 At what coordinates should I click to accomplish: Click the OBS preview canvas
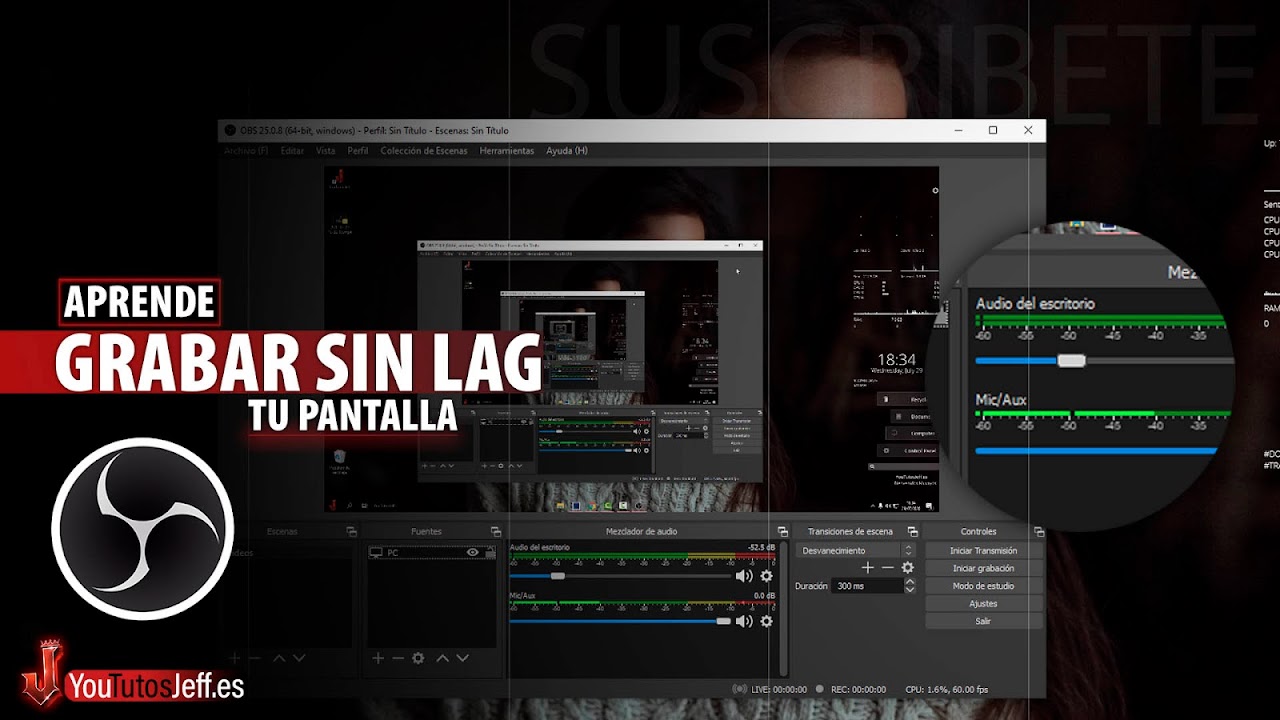631,339
